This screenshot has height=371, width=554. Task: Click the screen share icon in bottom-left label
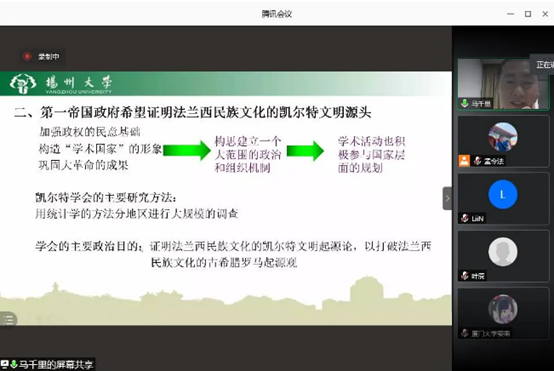(5, 364)
